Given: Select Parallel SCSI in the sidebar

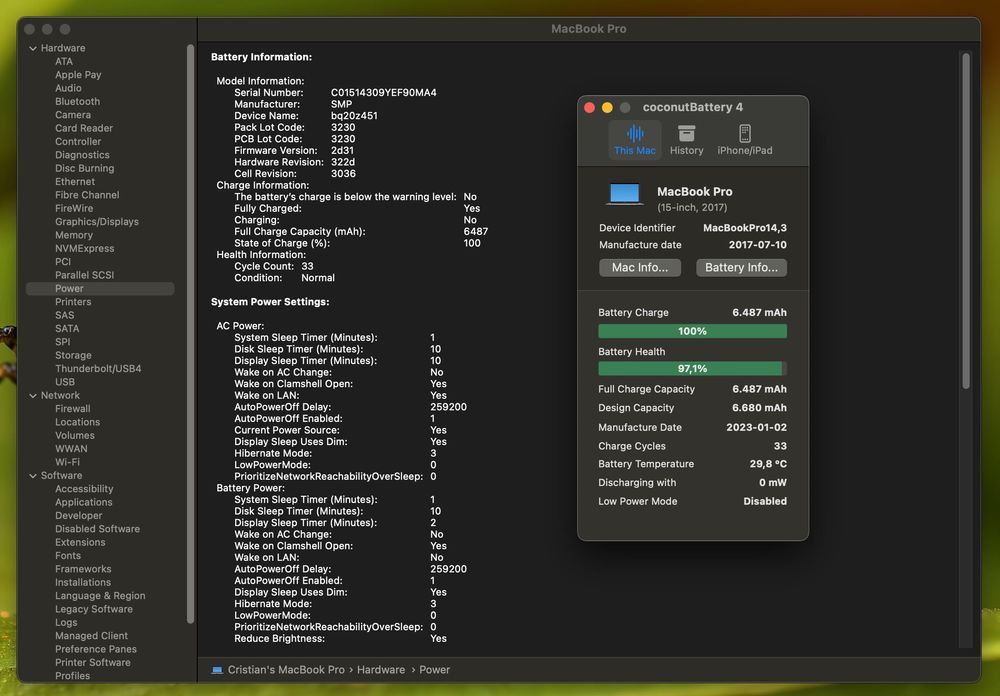Looking at the screenshot, I should coord(84,276).
